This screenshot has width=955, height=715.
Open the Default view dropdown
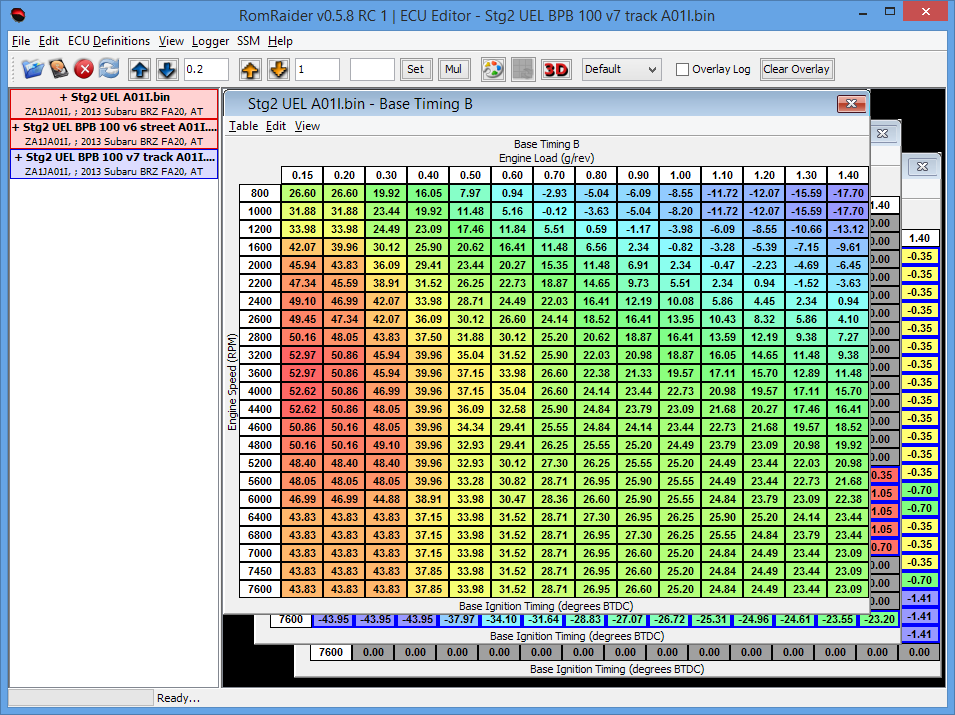pos(621,69)
